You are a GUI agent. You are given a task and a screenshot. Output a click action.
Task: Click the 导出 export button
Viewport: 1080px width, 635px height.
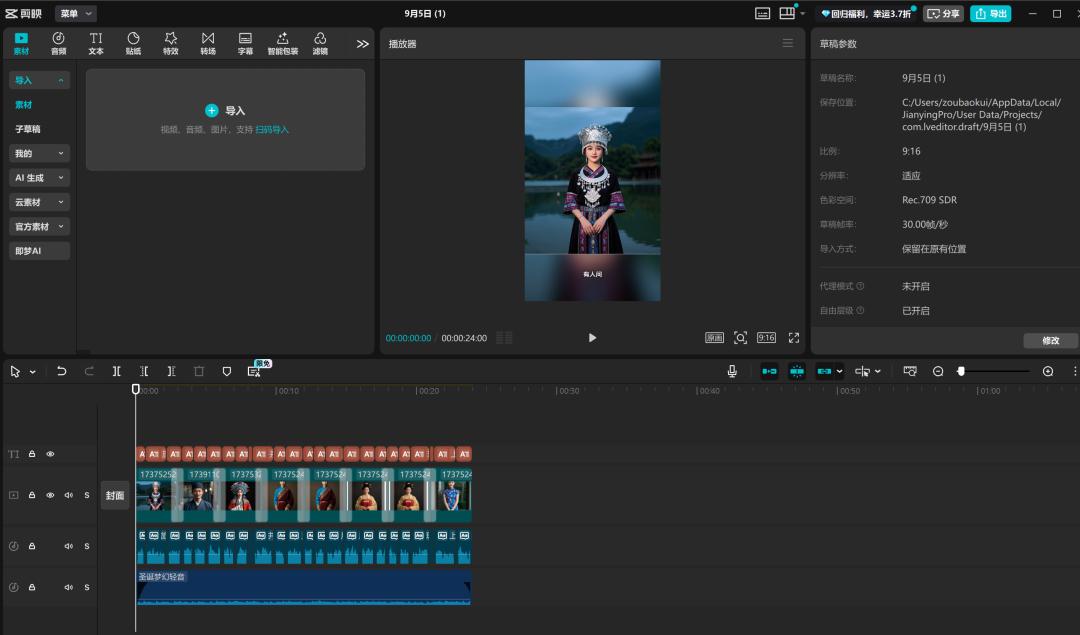click(x=990, y=14)
